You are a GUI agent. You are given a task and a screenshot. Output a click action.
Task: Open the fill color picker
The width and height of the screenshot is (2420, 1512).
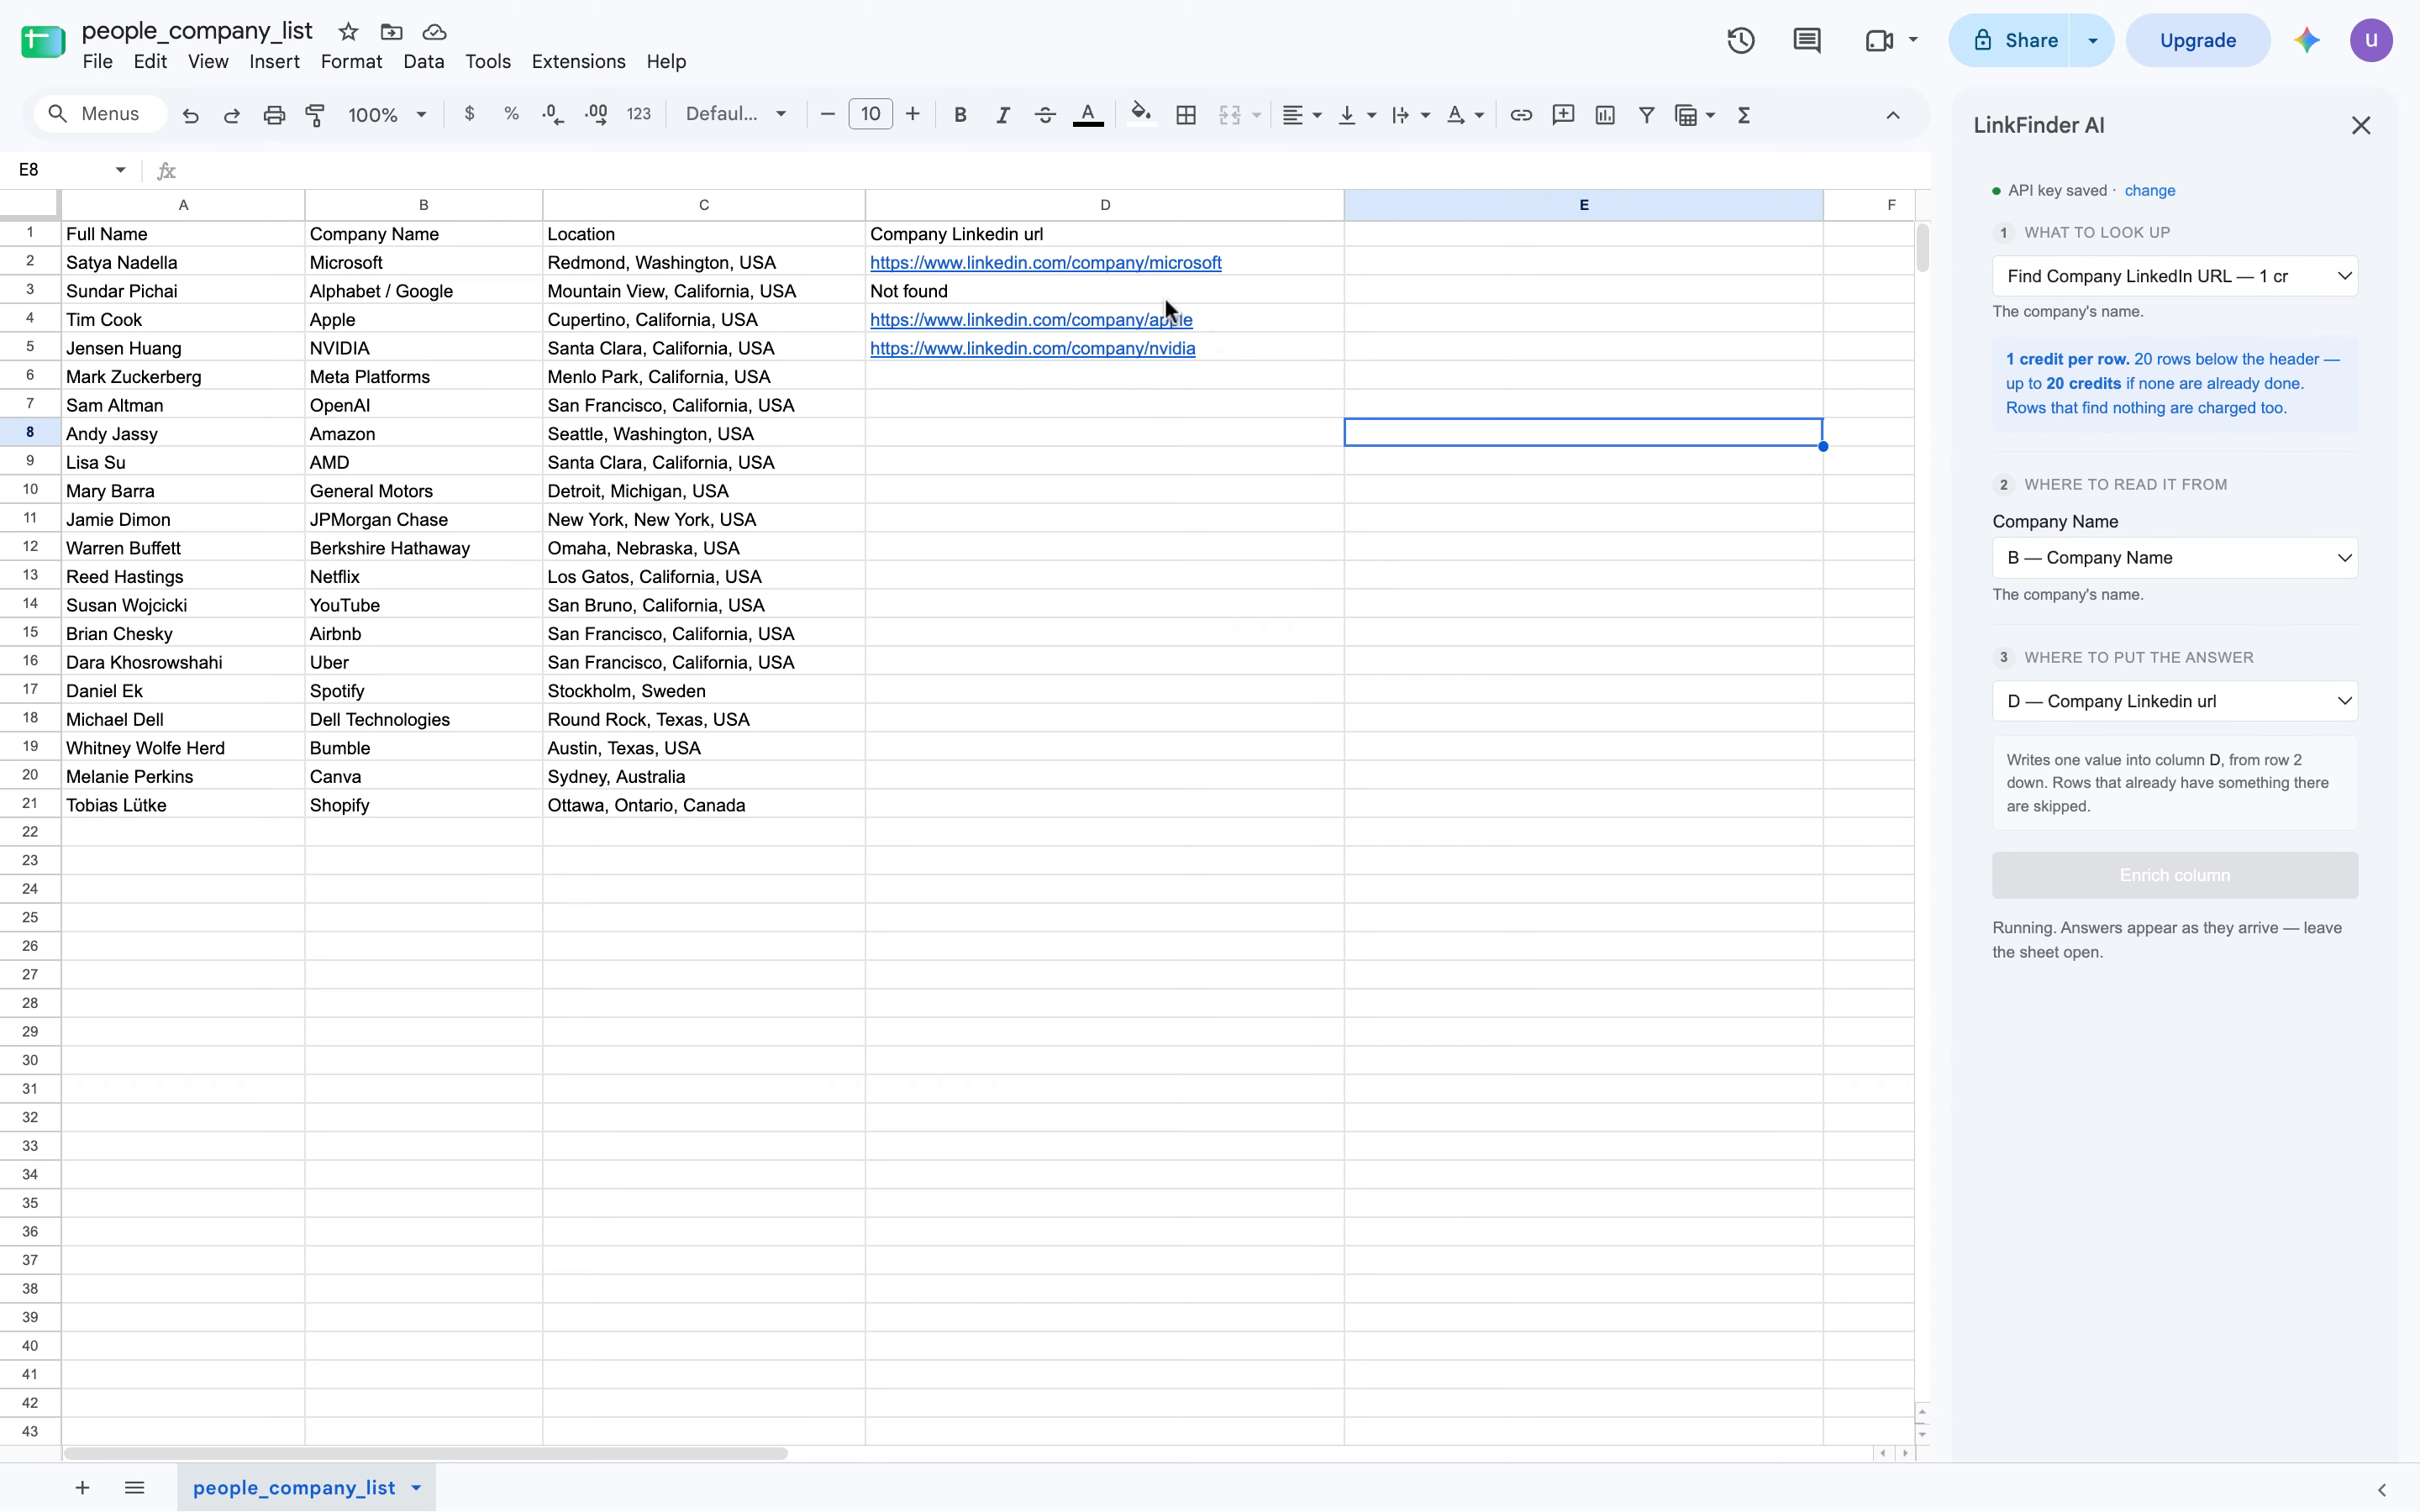click(1141, 114)
